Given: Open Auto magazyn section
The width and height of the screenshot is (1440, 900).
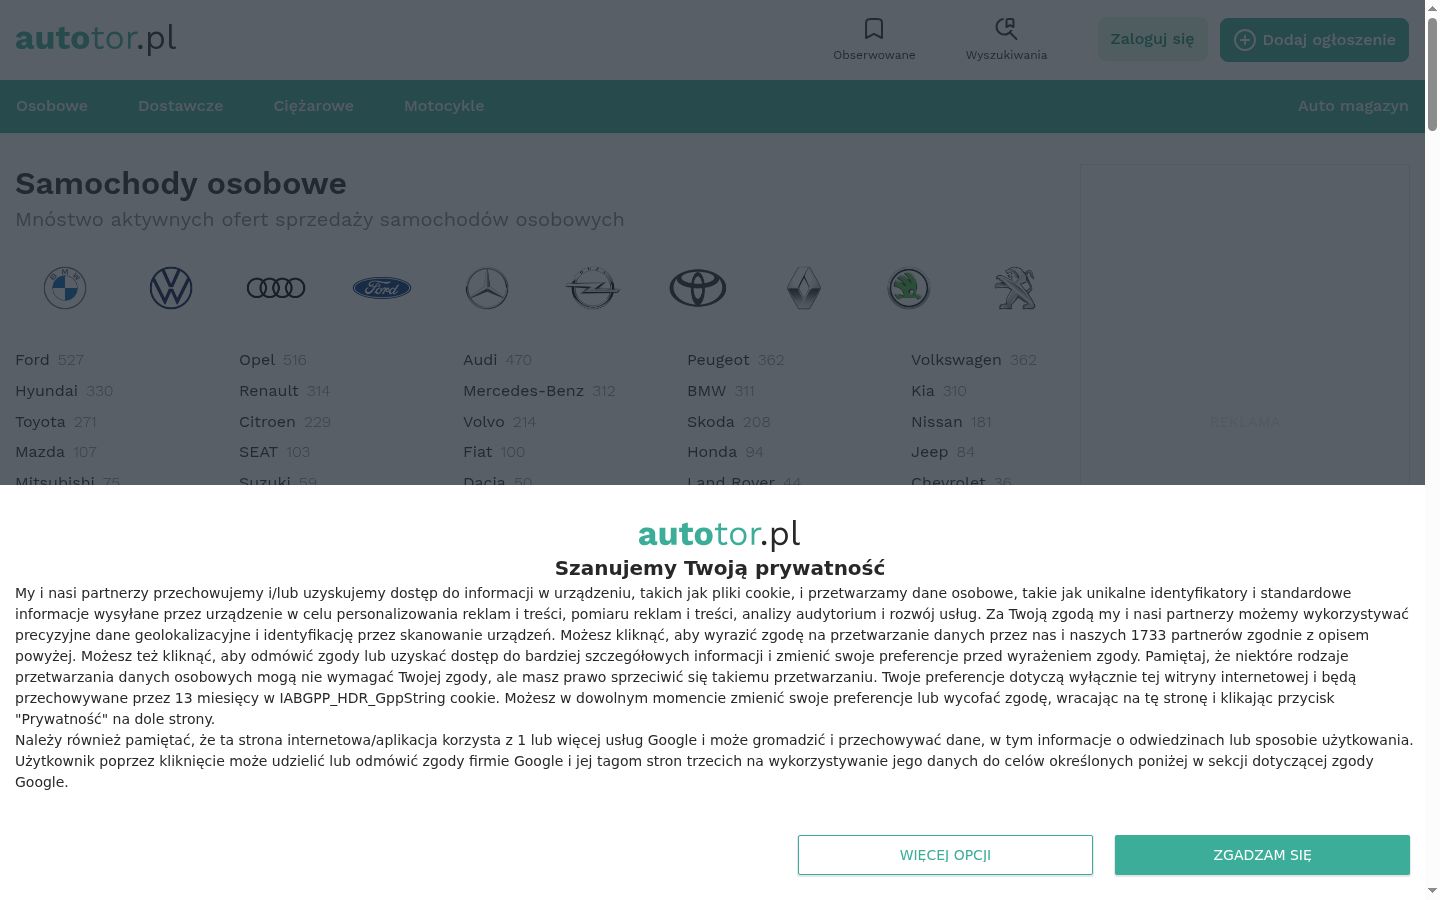Looking at the screenshot, I should tap(1353, 106).
